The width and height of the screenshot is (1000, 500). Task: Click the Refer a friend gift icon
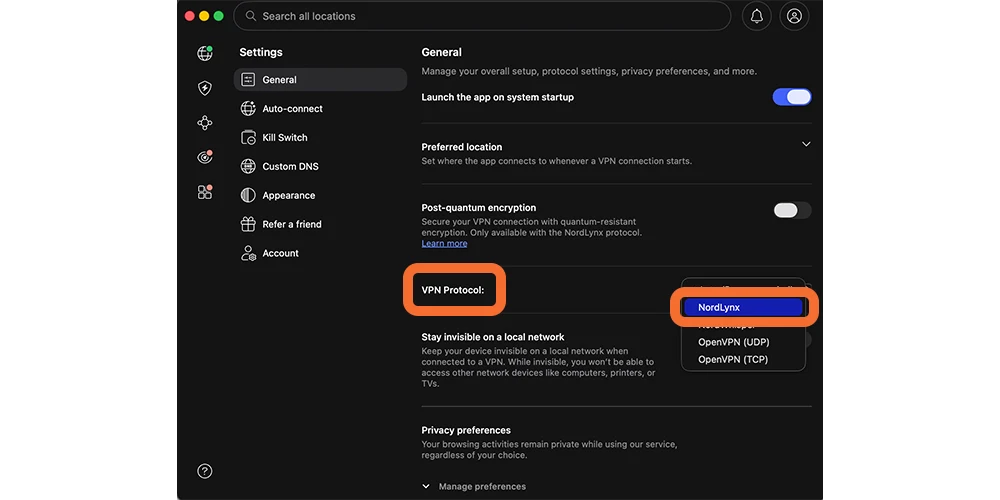click(x=248, y=224)
